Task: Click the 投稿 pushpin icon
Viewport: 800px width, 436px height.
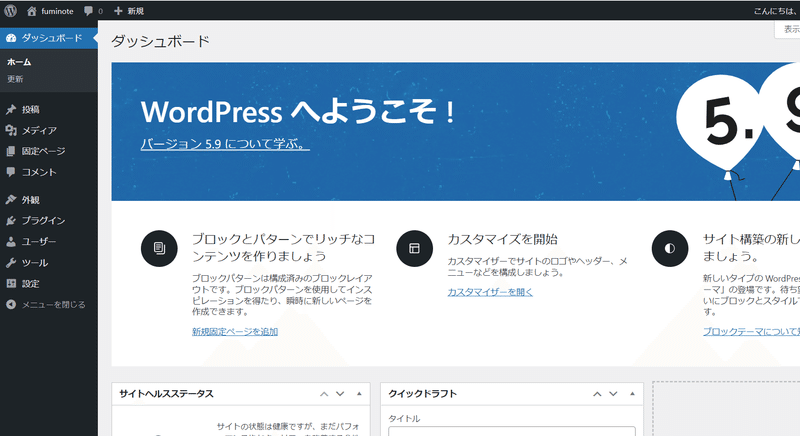Action: coord(11,109)
